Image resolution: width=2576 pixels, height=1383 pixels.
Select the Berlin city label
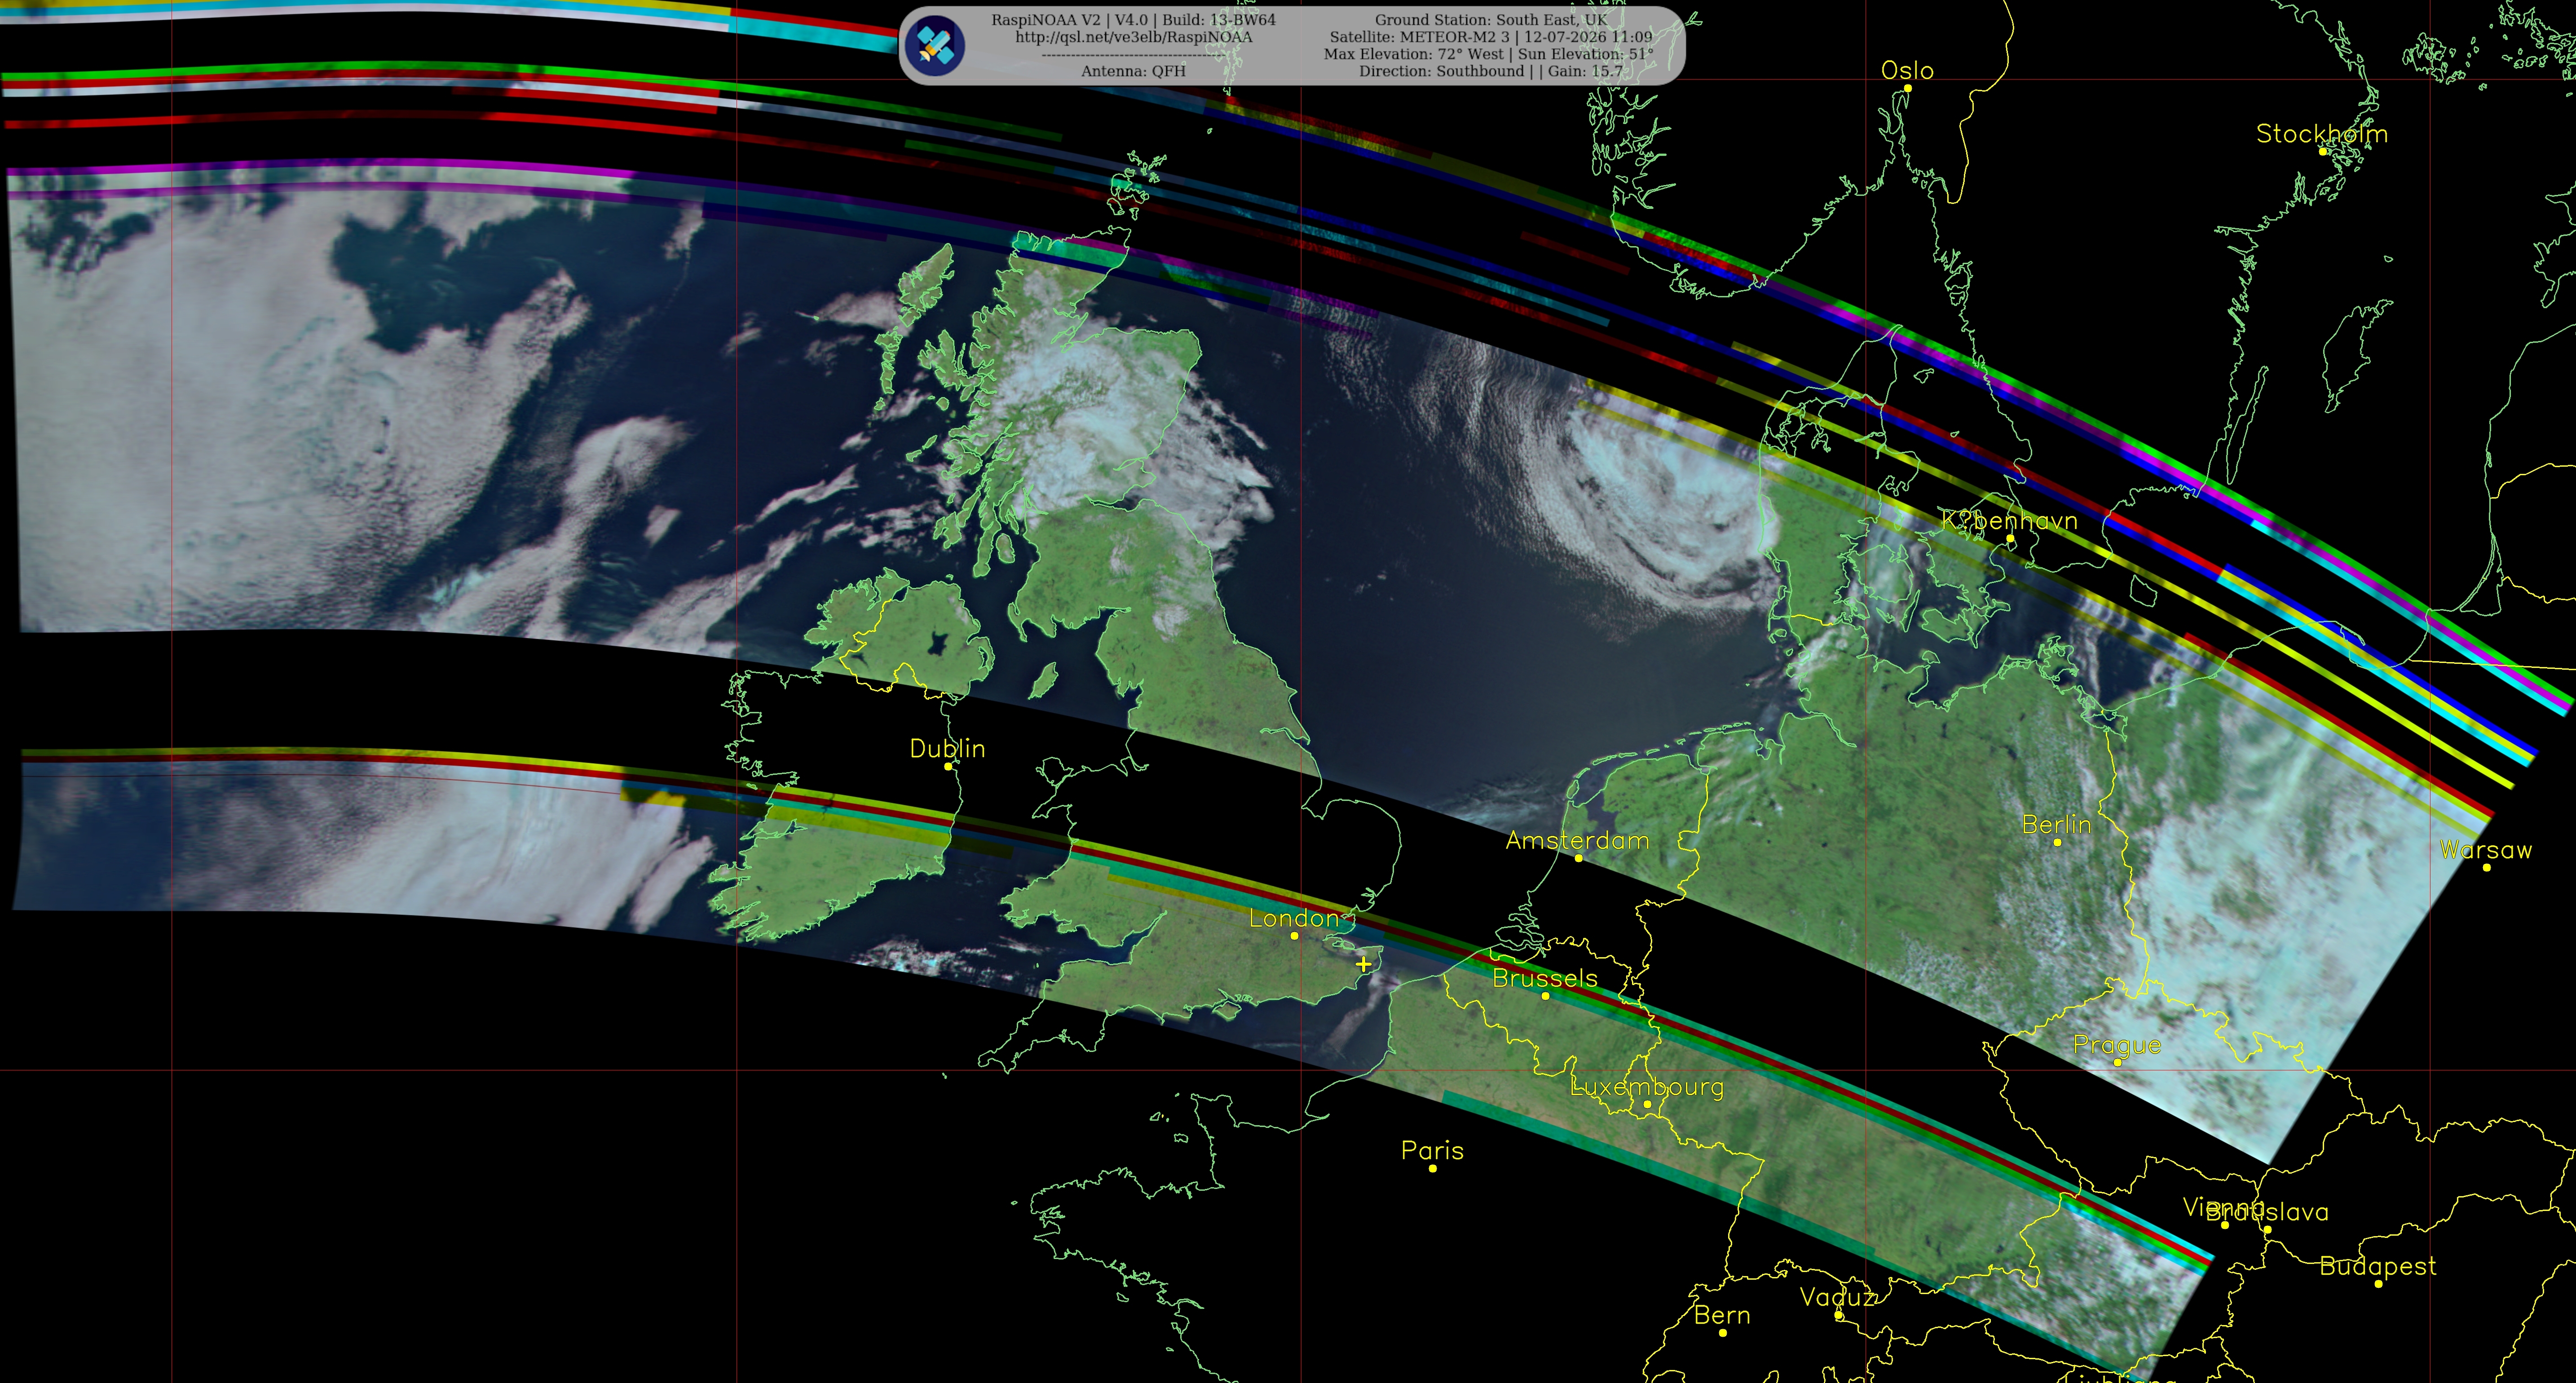[x=2056, y=825]
